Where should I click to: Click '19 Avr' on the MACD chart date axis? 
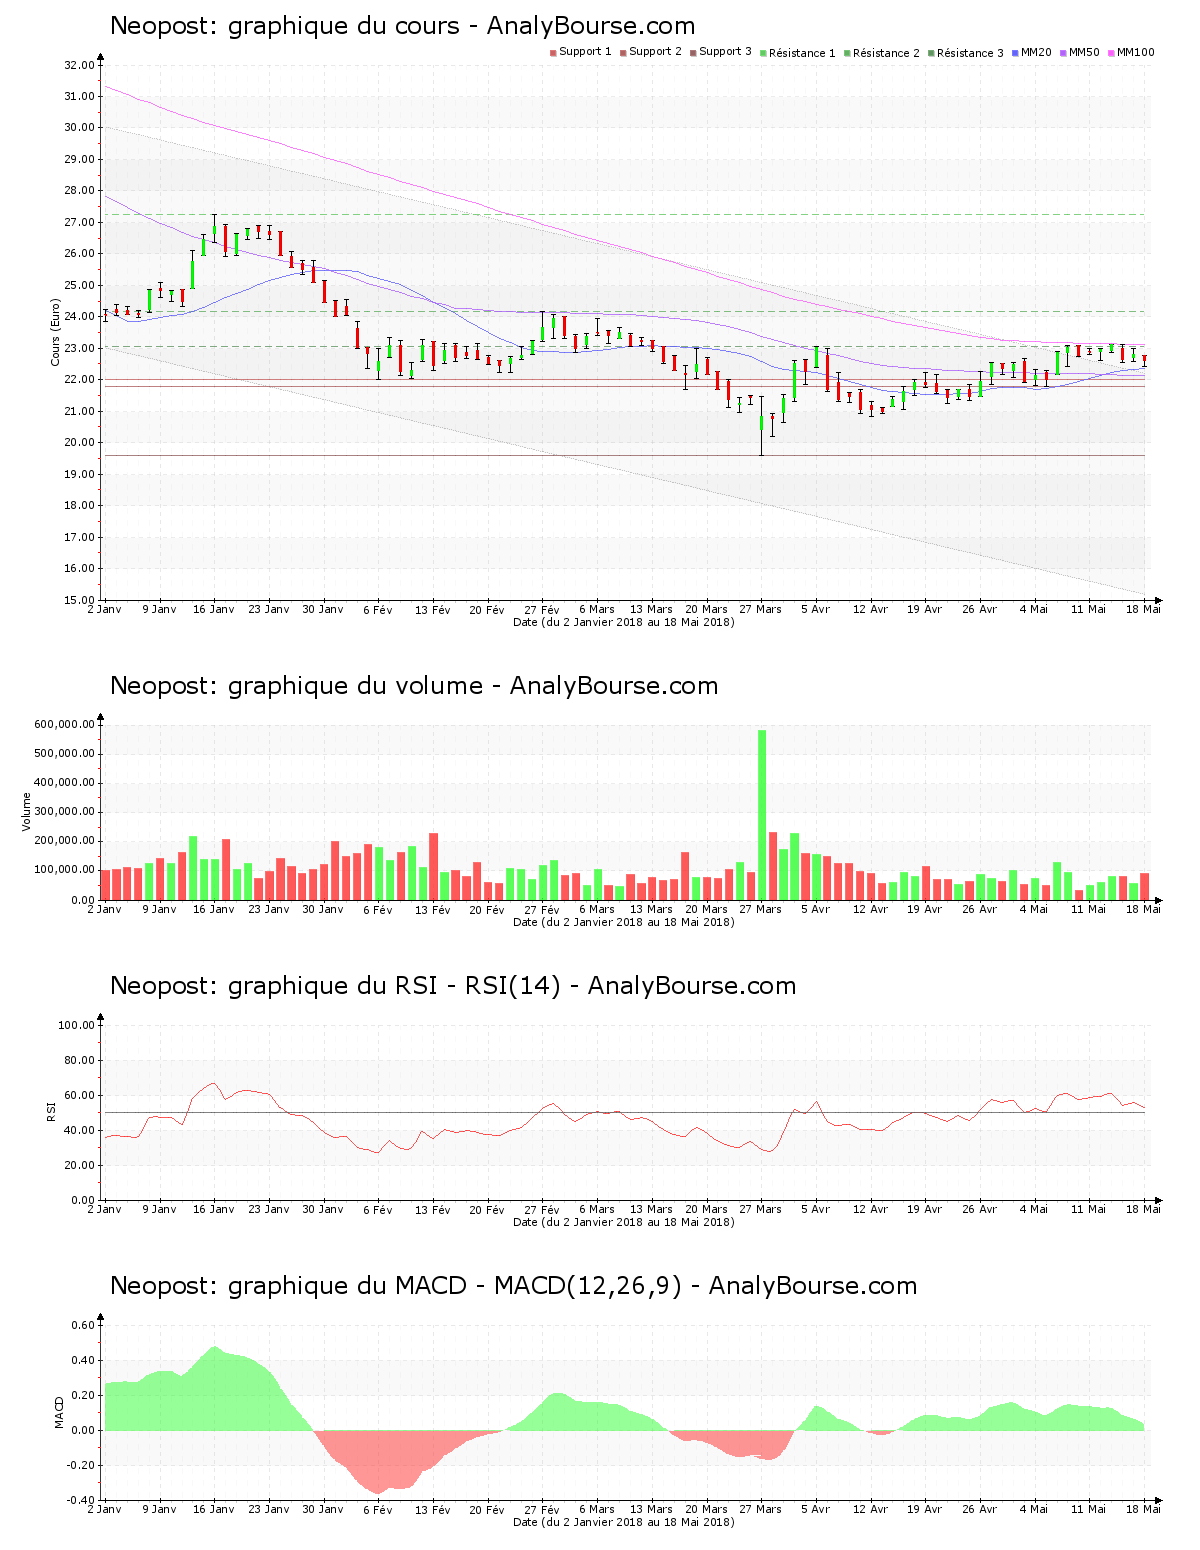[925, 1509]
